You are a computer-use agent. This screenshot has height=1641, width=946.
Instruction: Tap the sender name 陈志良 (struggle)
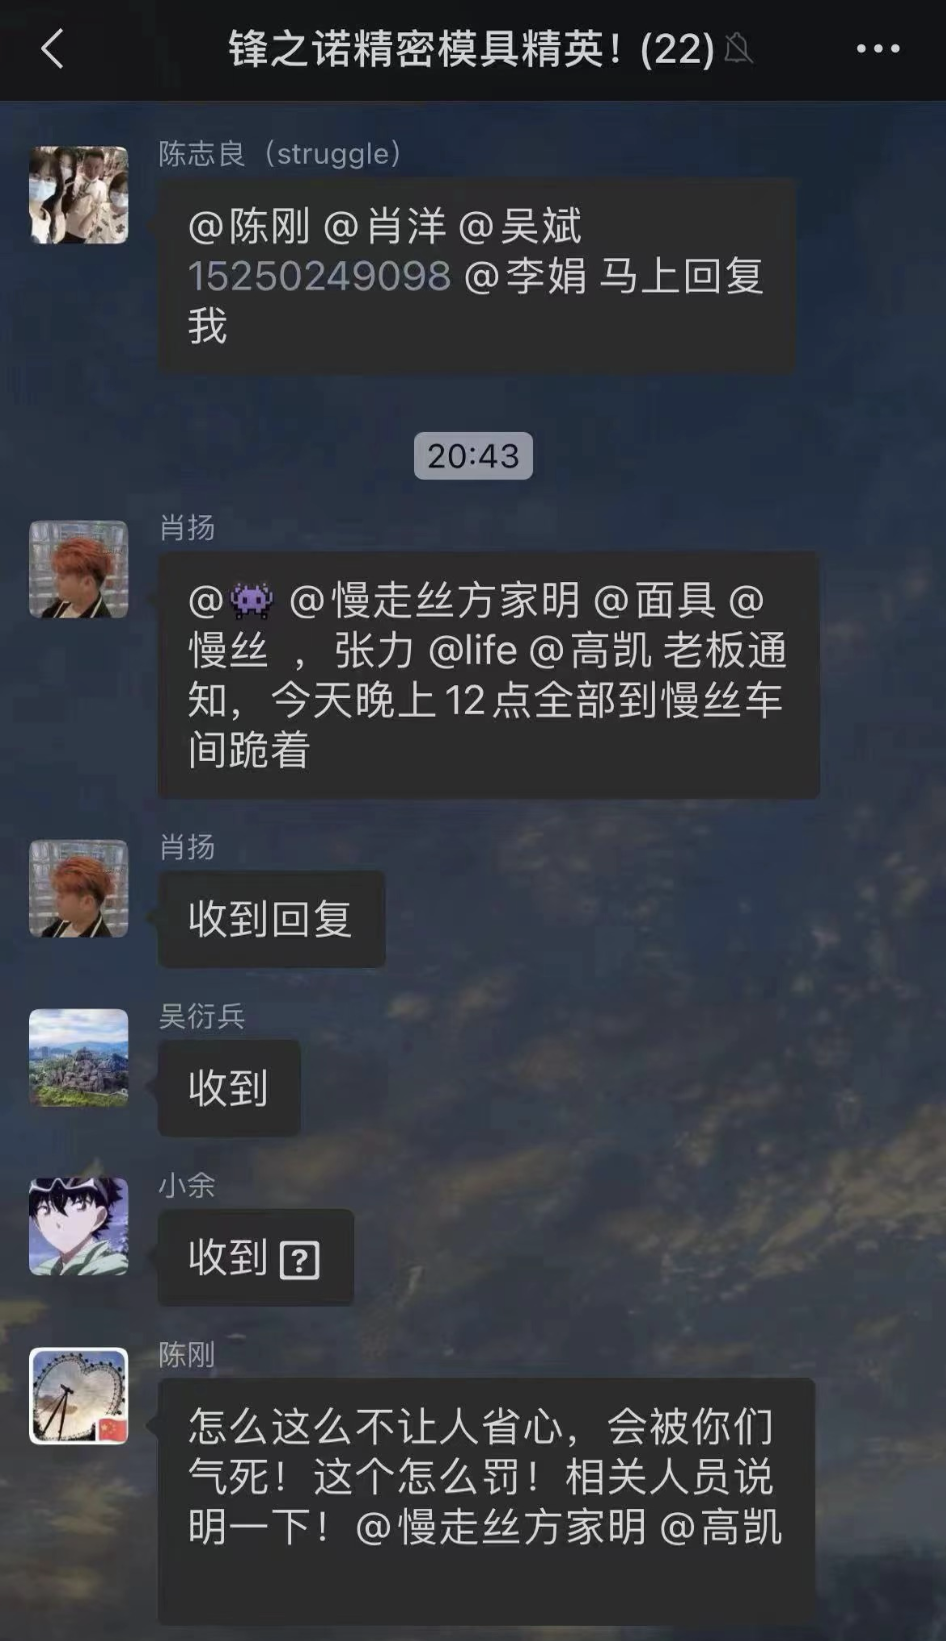click(280, 154)
